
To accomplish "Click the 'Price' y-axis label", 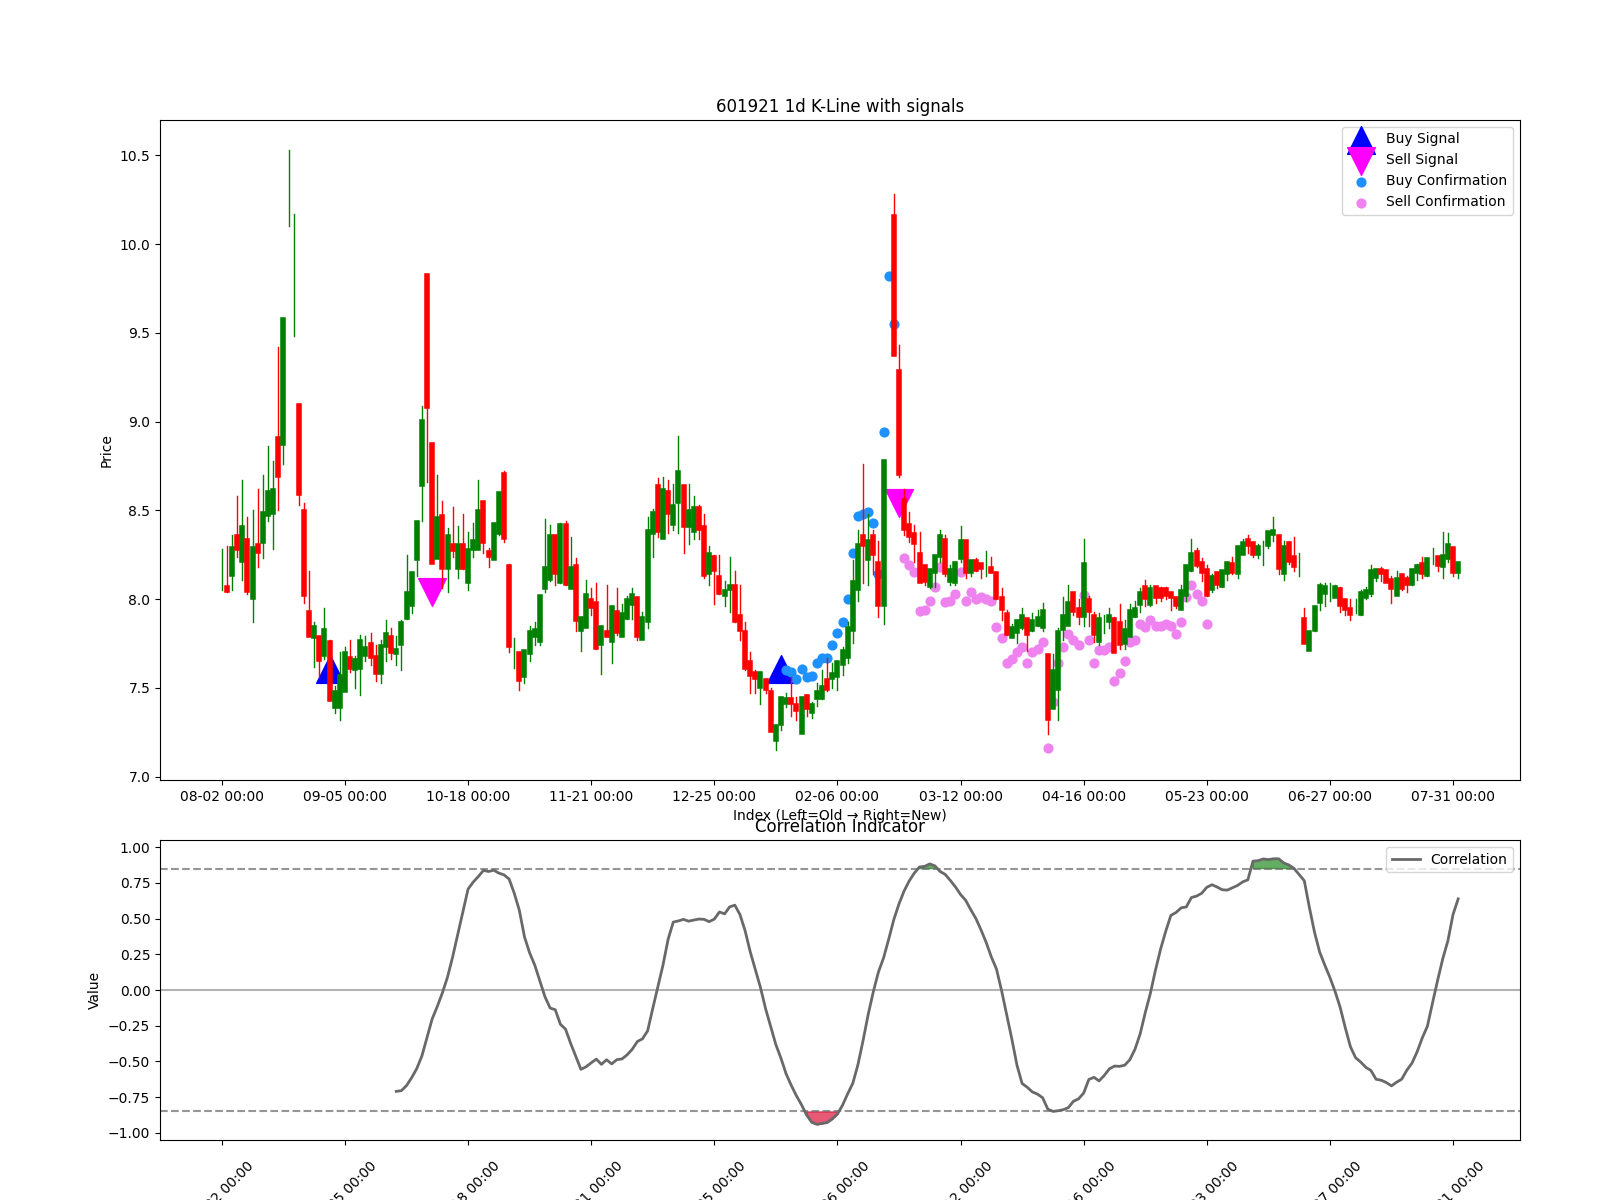I will (106, 452).
